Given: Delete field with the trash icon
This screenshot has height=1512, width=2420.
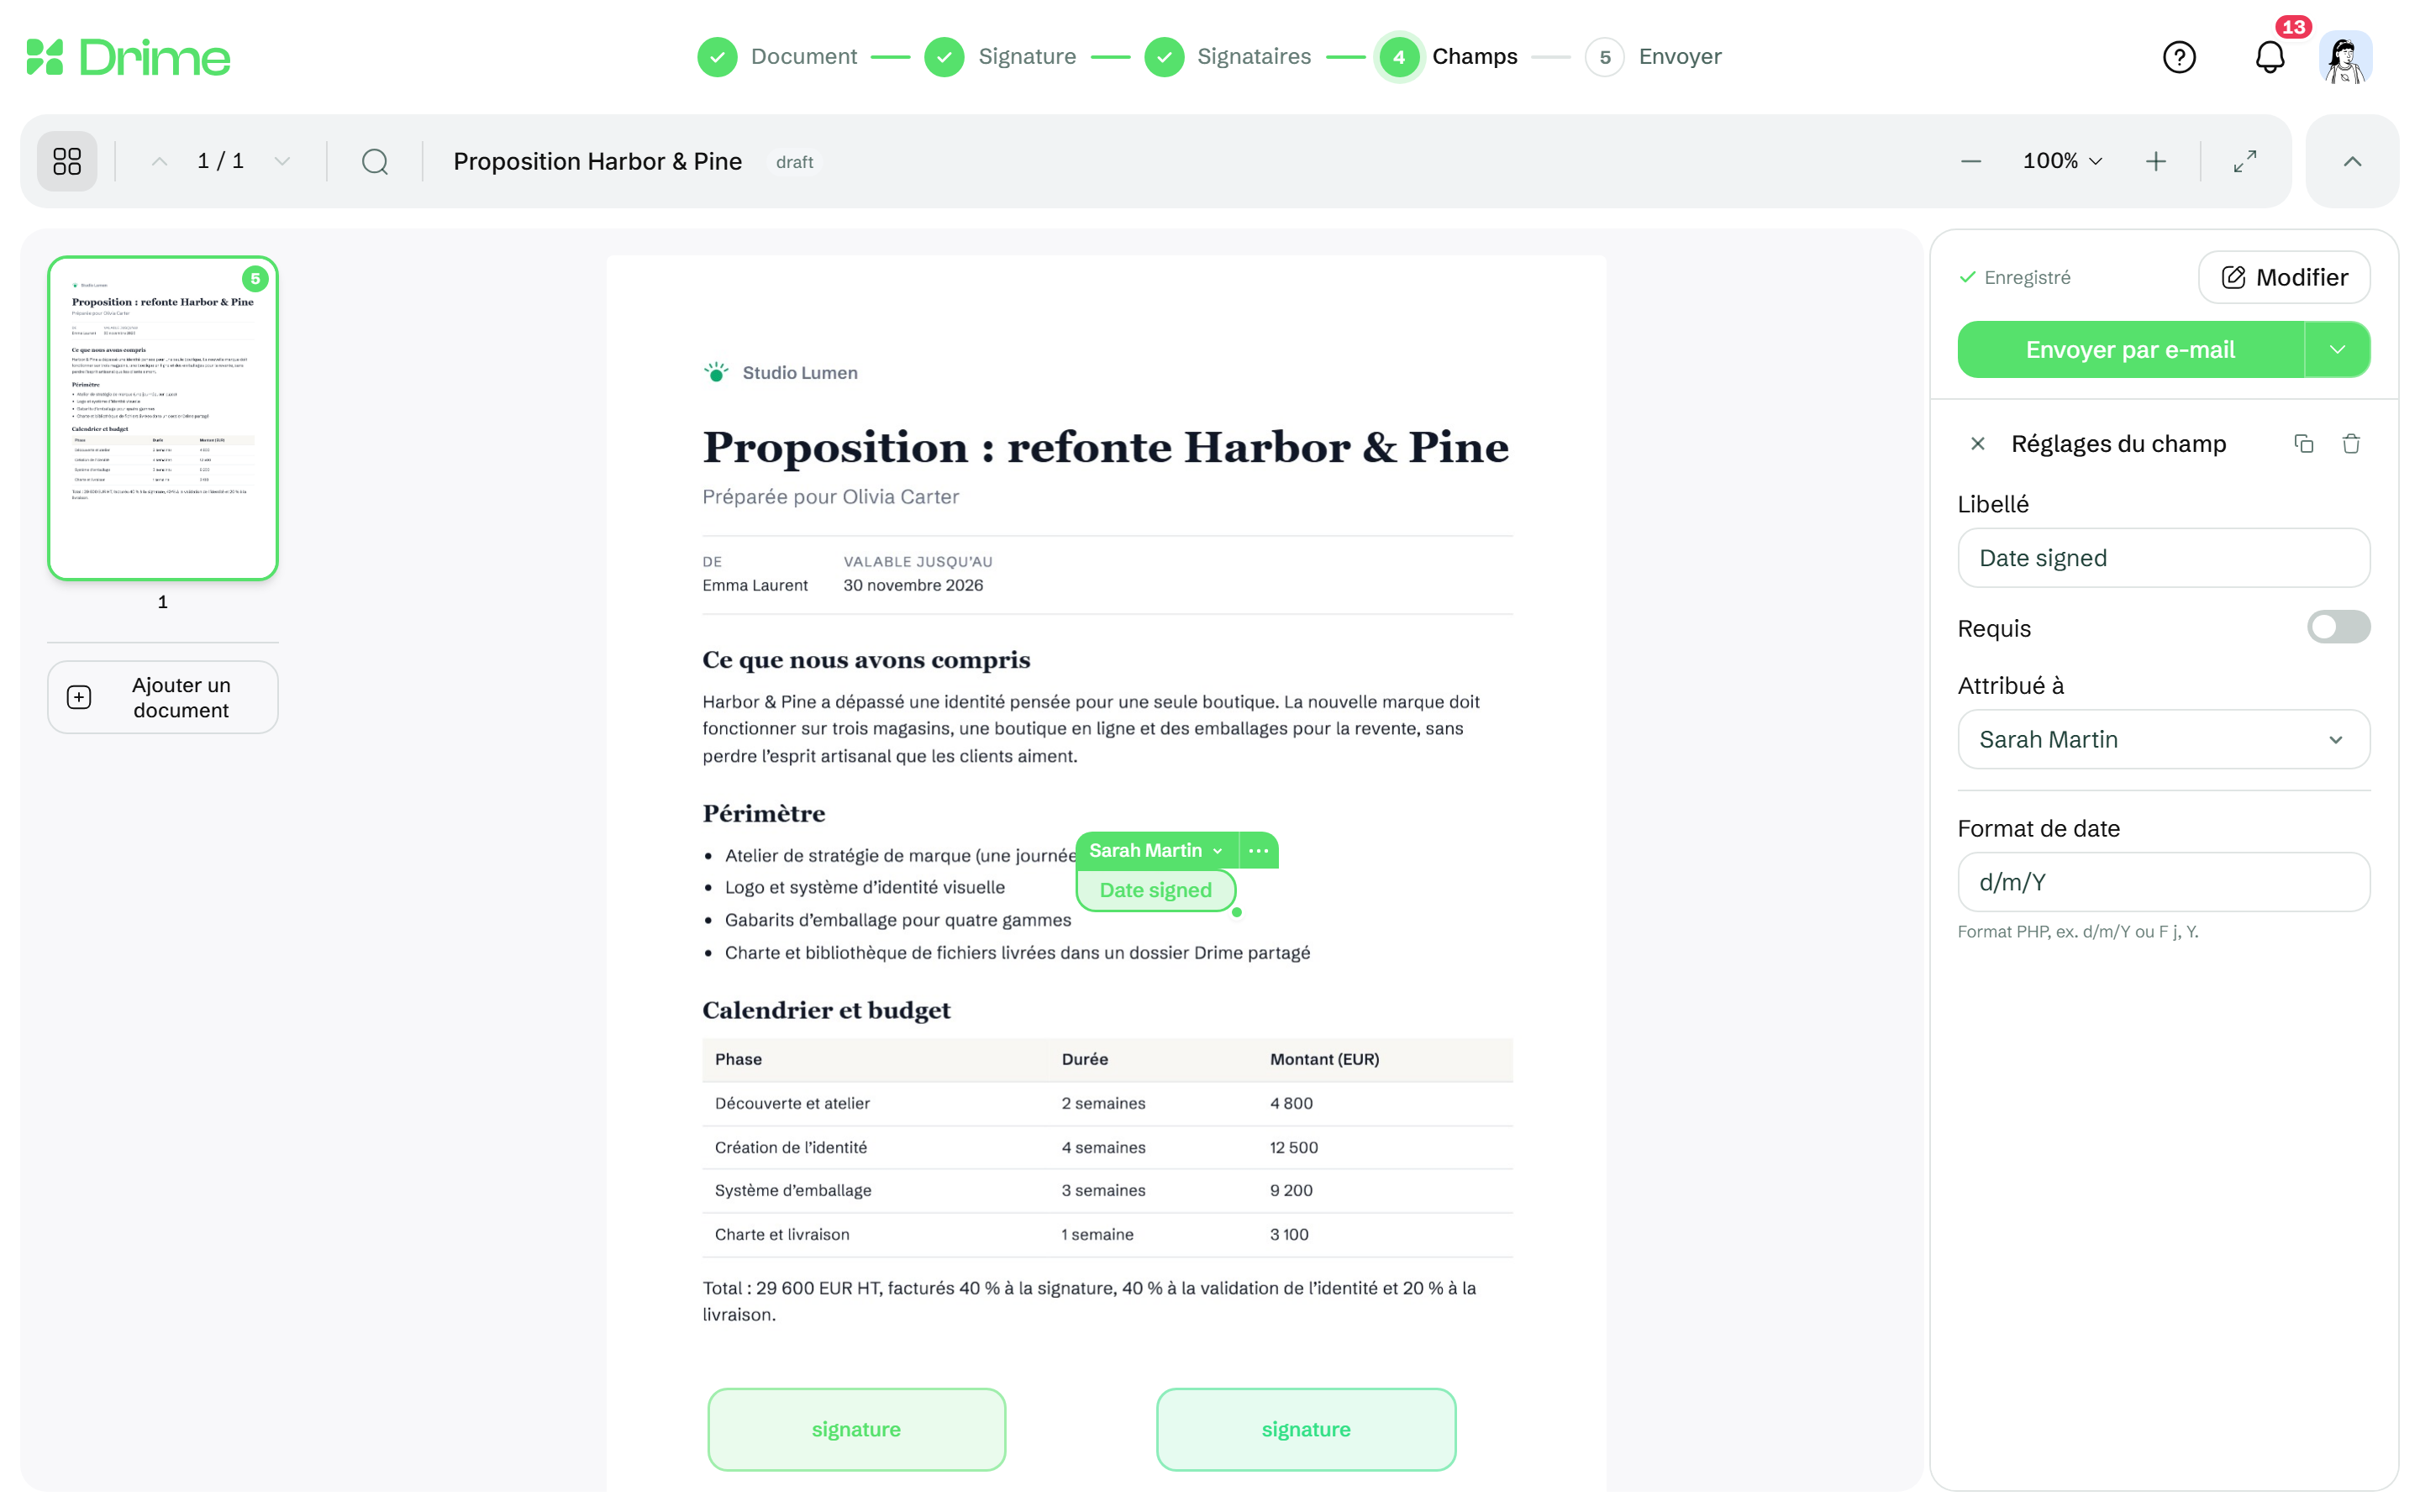Looking at the screenshot, I should [2351, 443].
